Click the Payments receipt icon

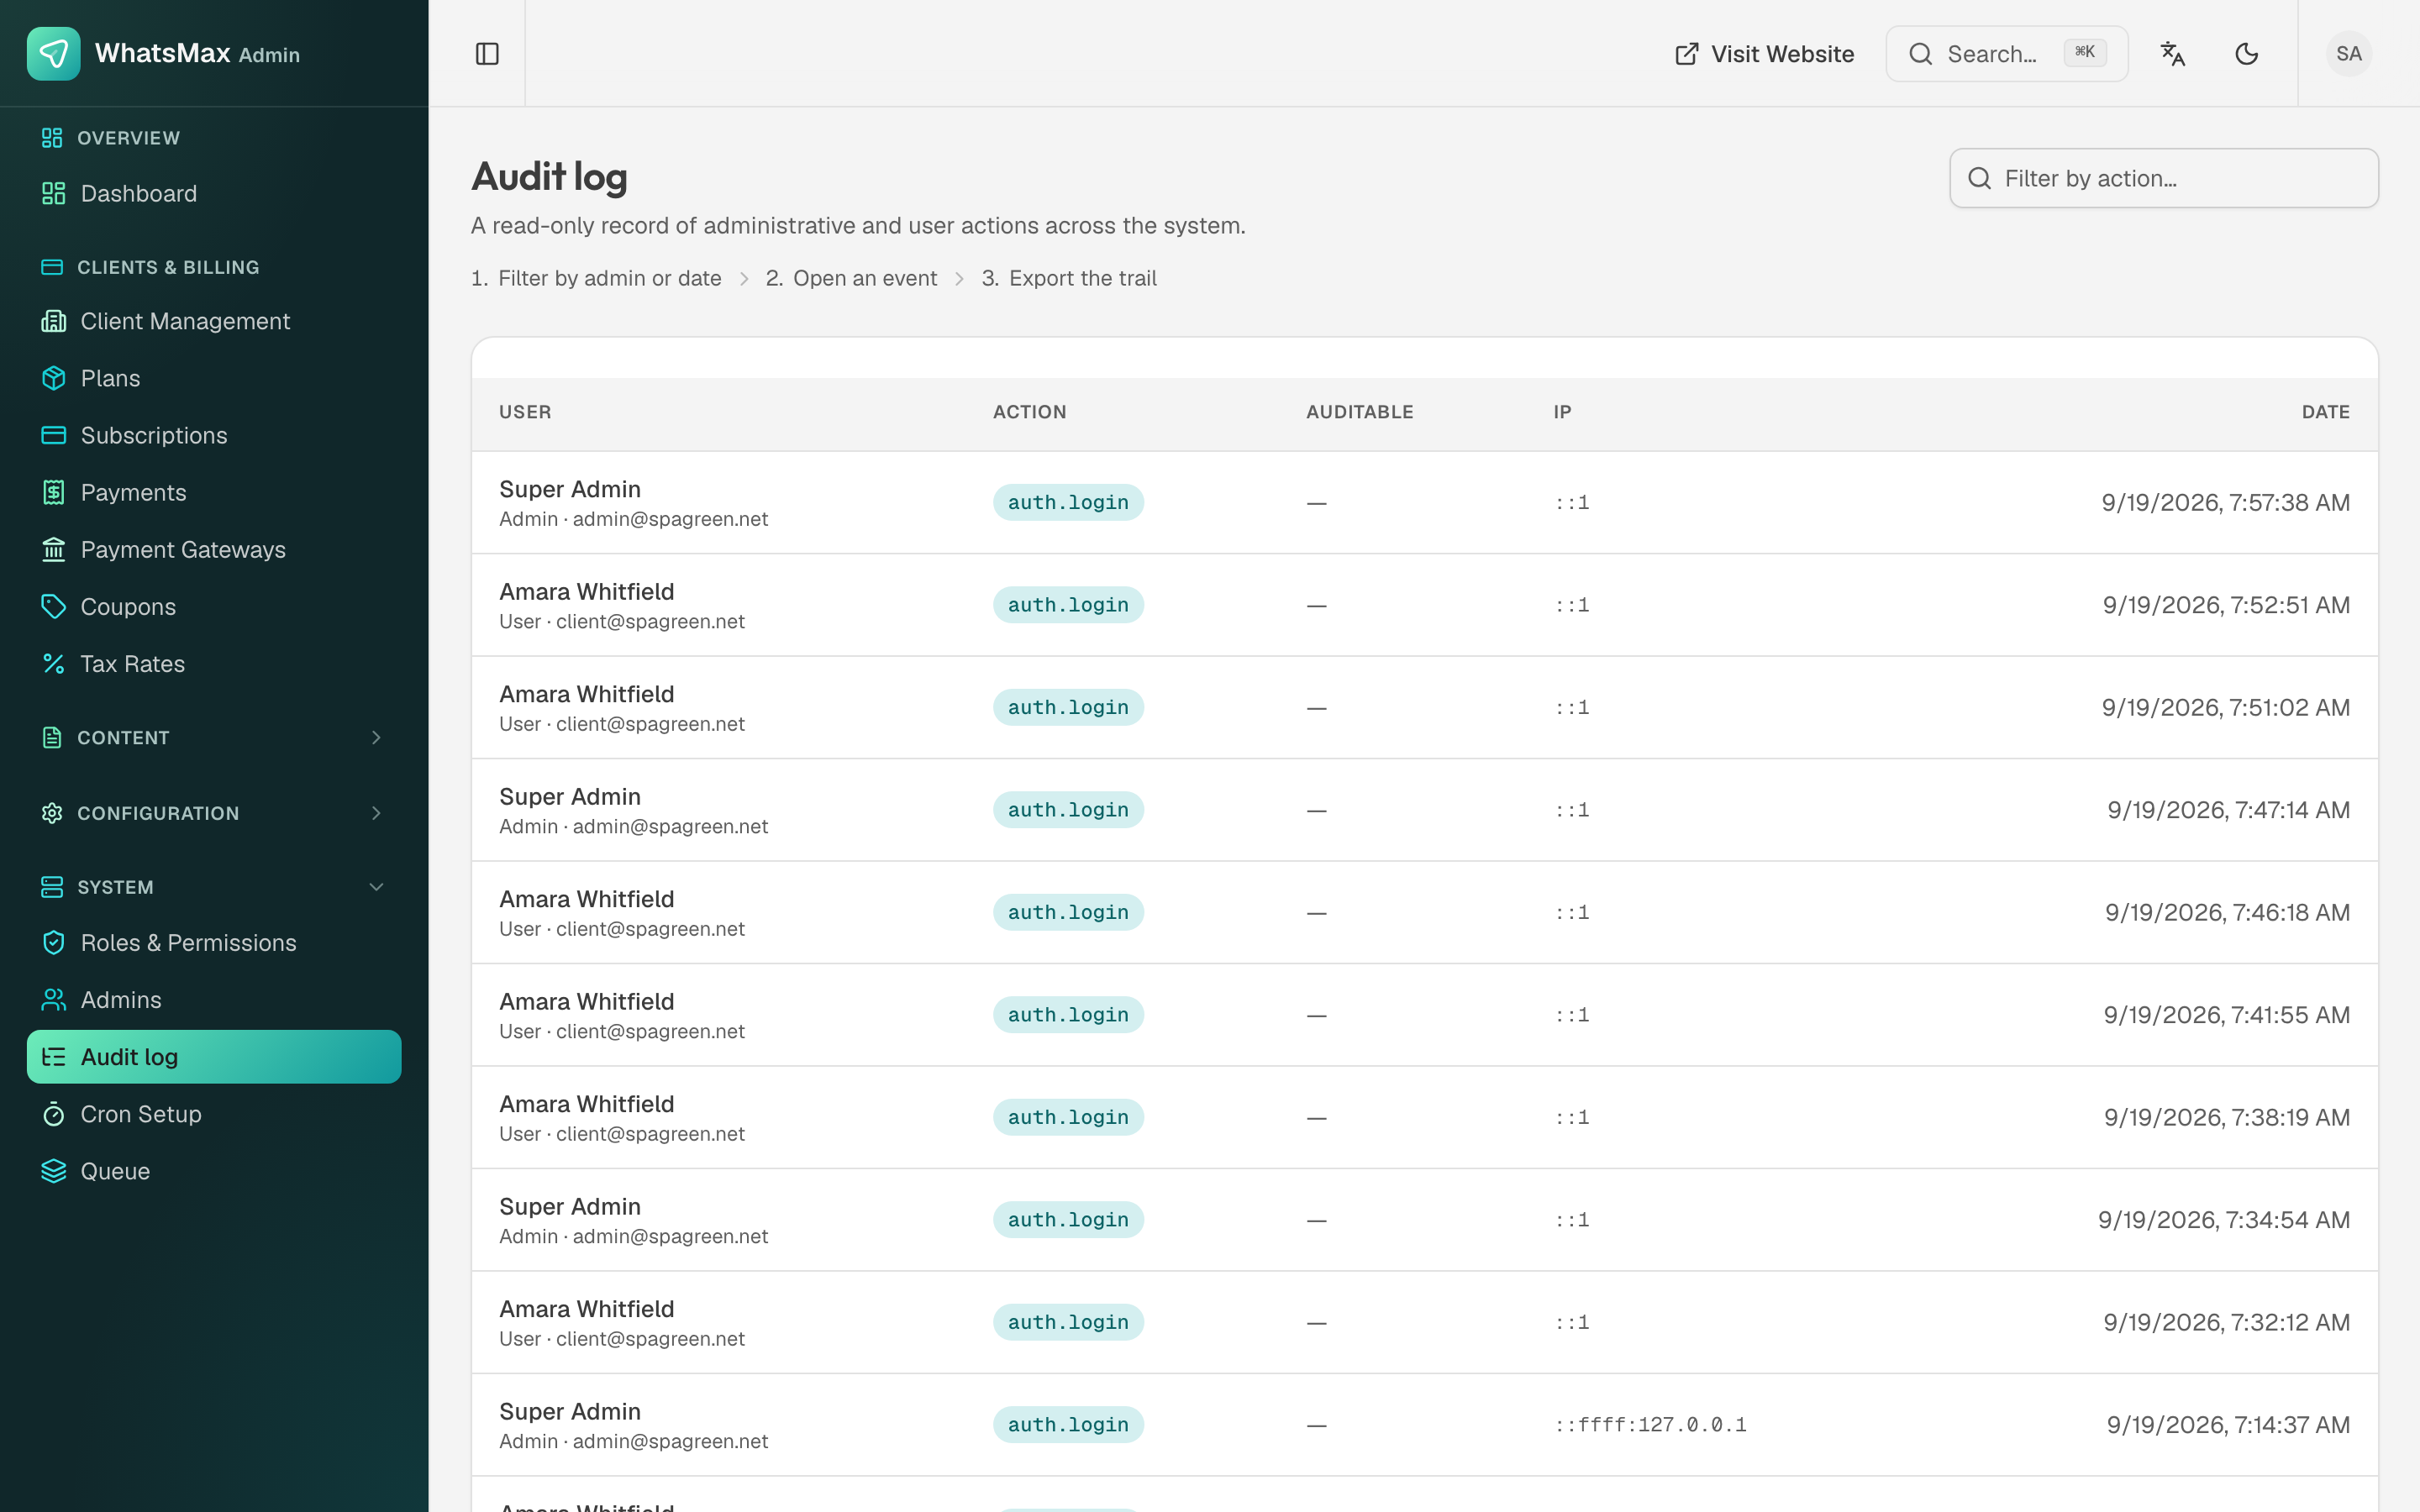point(54,492)
